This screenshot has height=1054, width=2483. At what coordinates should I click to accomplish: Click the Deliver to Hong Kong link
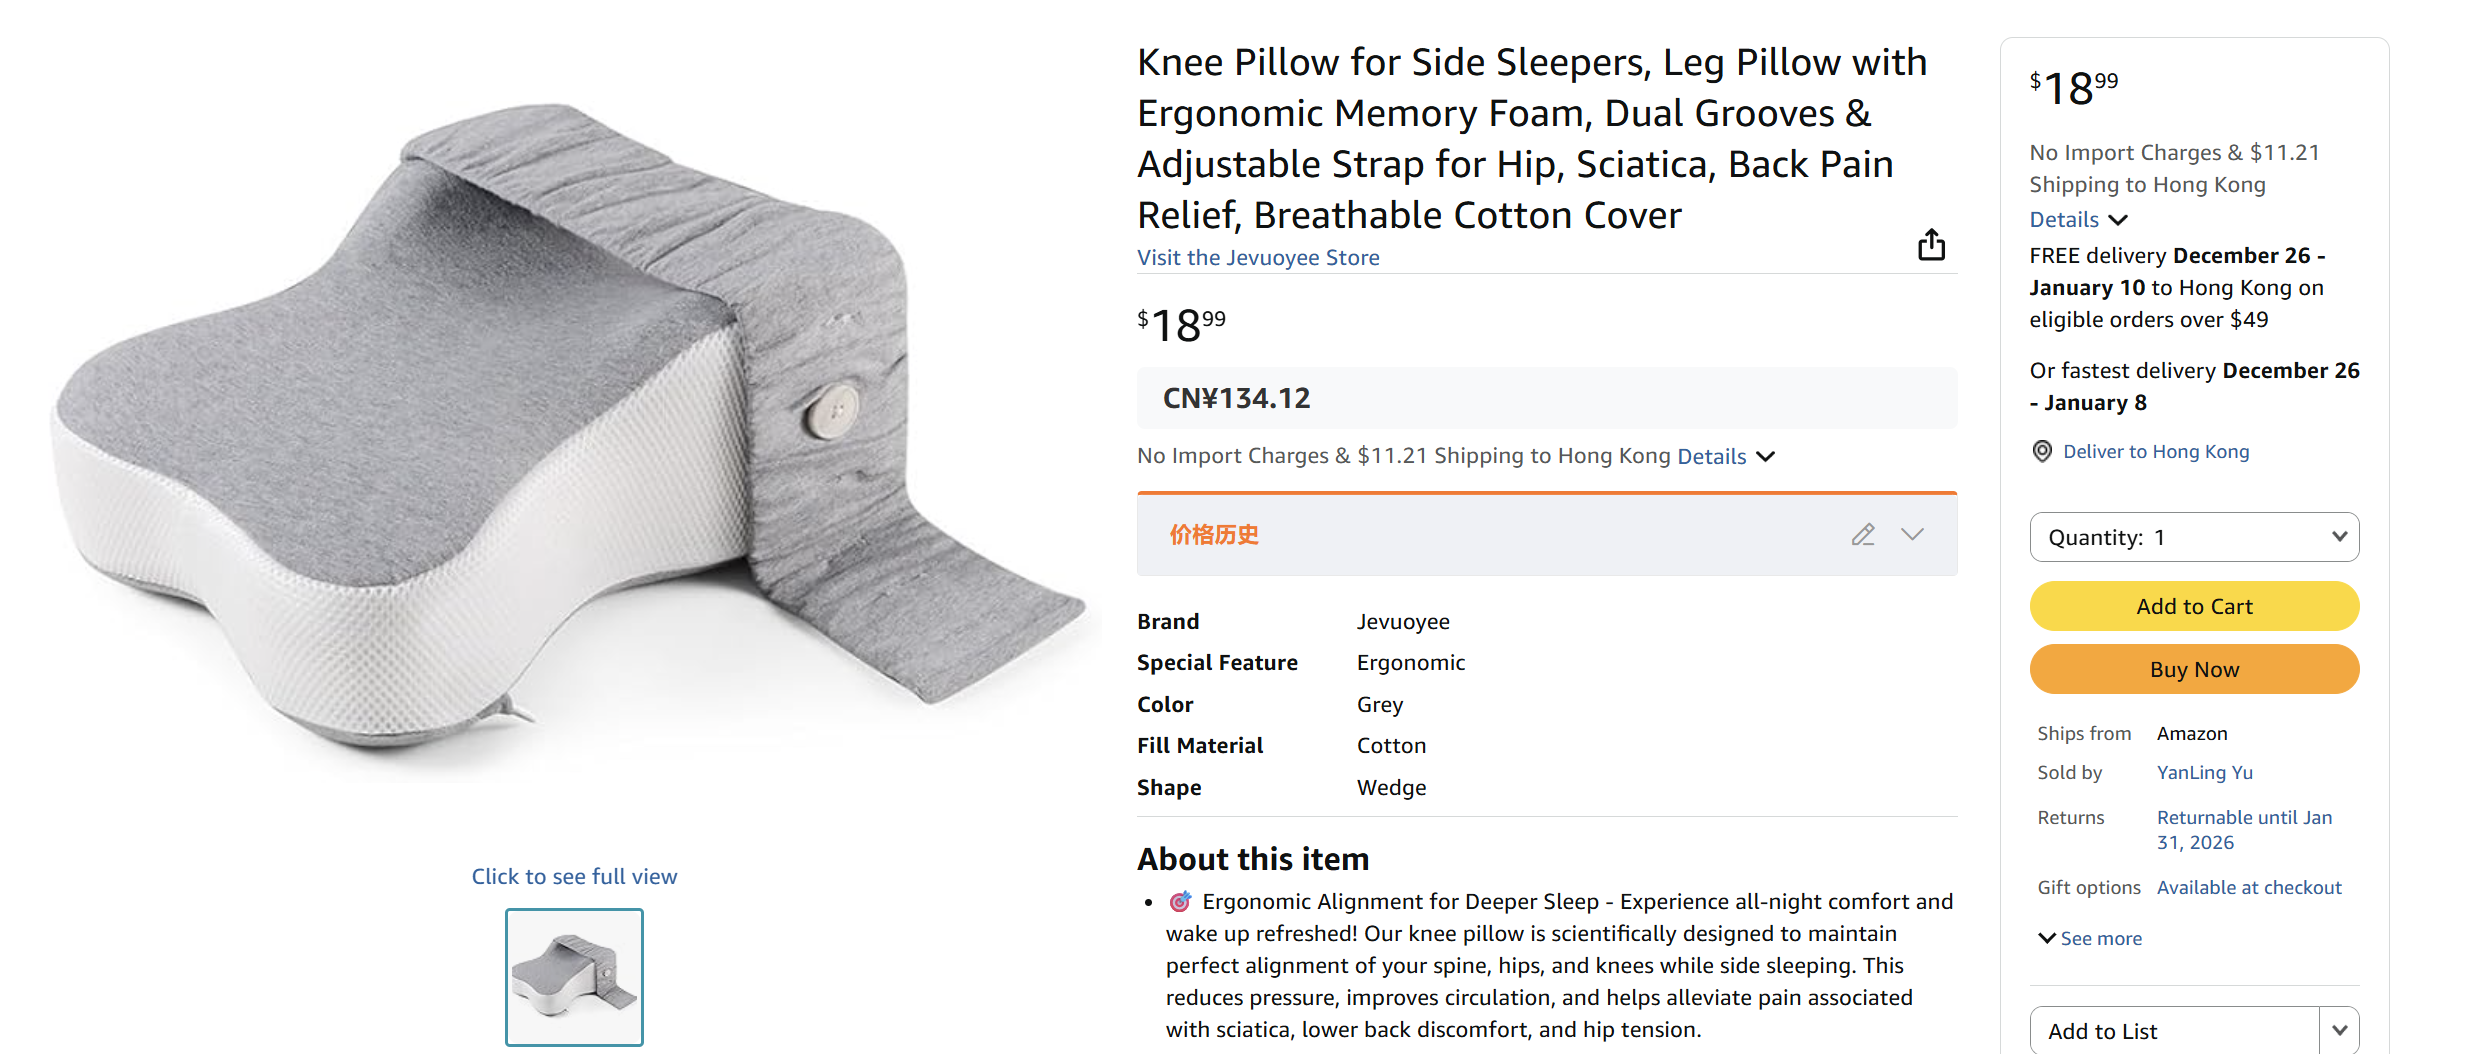pos(2156,451)
